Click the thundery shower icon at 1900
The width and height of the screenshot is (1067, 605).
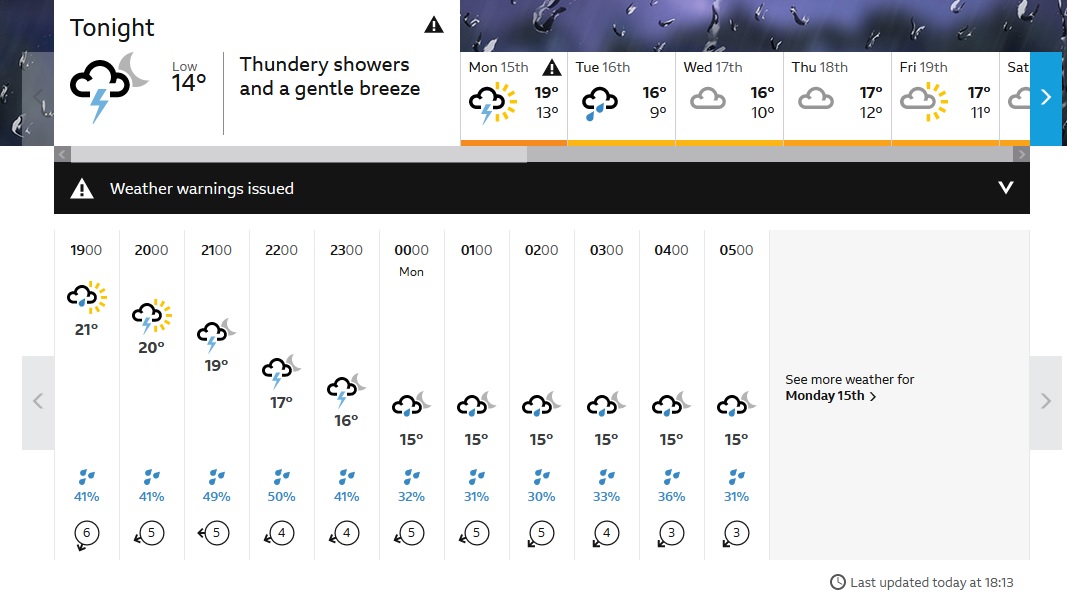[x=86, y=297]
